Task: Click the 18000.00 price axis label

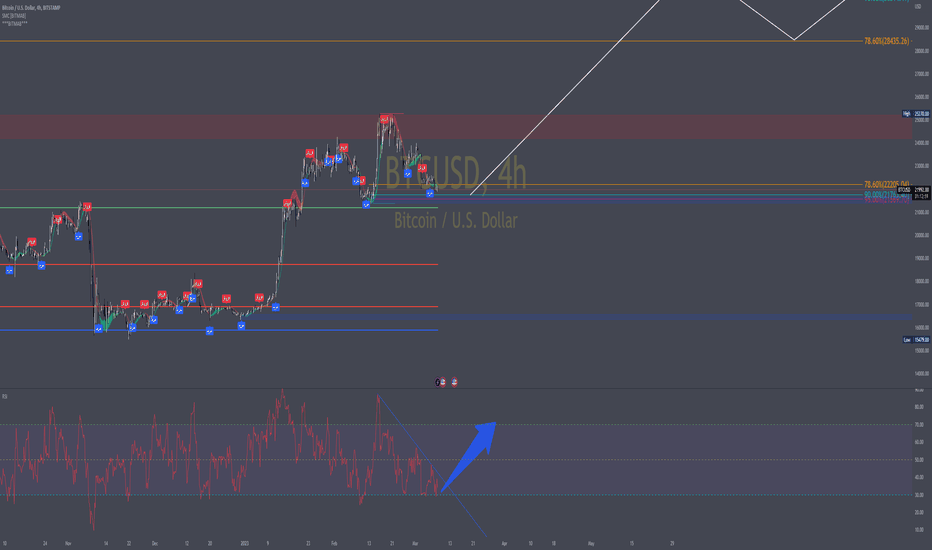Action: point(922,281)
